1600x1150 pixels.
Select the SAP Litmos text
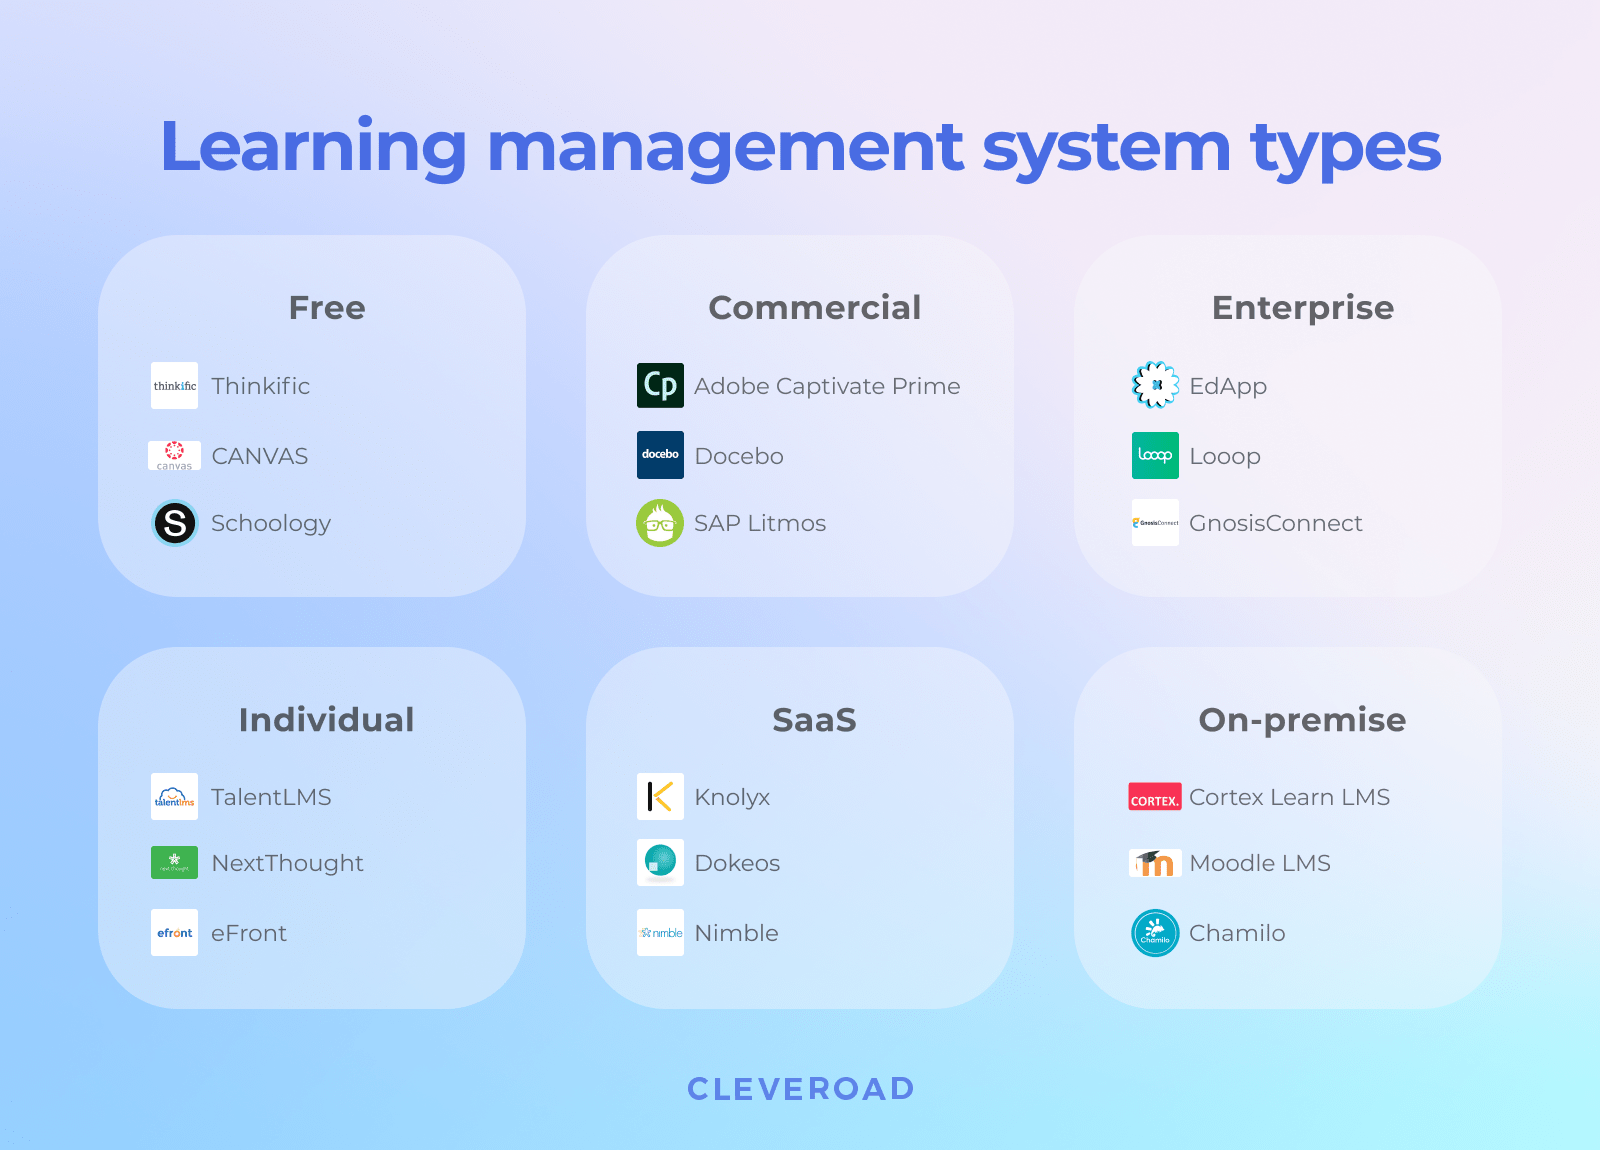coord(760,523)
